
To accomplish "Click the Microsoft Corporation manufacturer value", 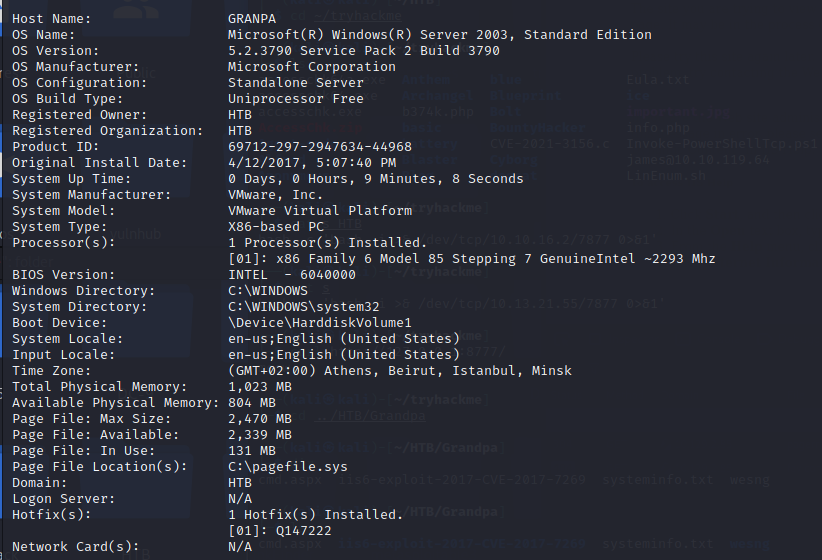I will click(311, 67).
